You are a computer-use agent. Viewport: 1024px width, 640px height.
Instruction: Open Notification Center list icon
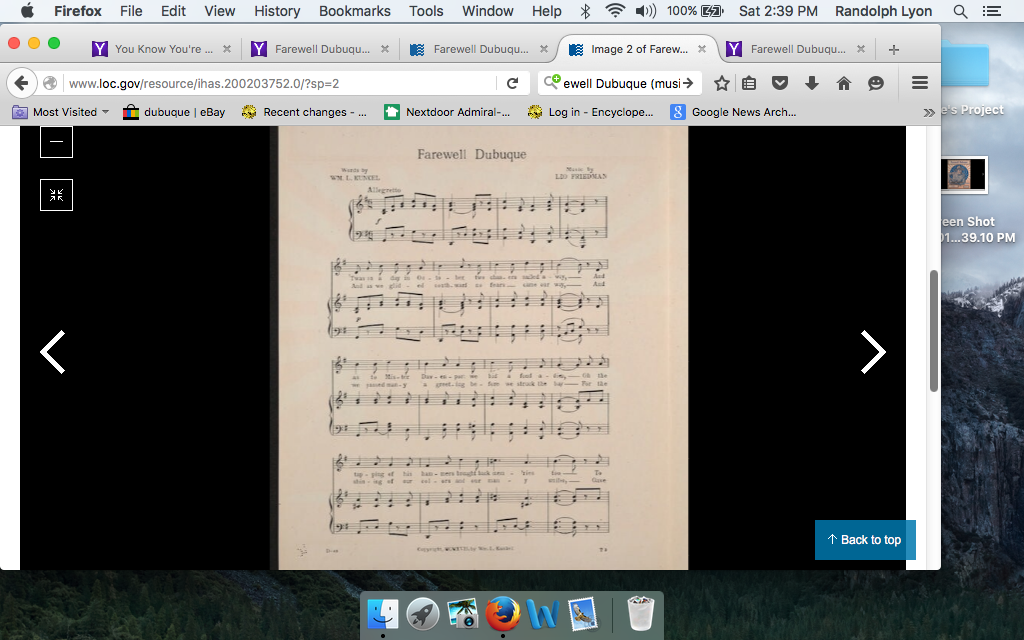[x=991, y=11]
